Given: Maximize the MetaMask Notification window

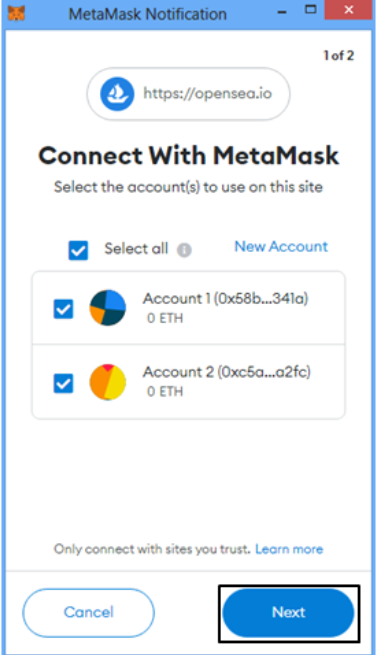Looking at the screenshot, I should pos(310,10).
